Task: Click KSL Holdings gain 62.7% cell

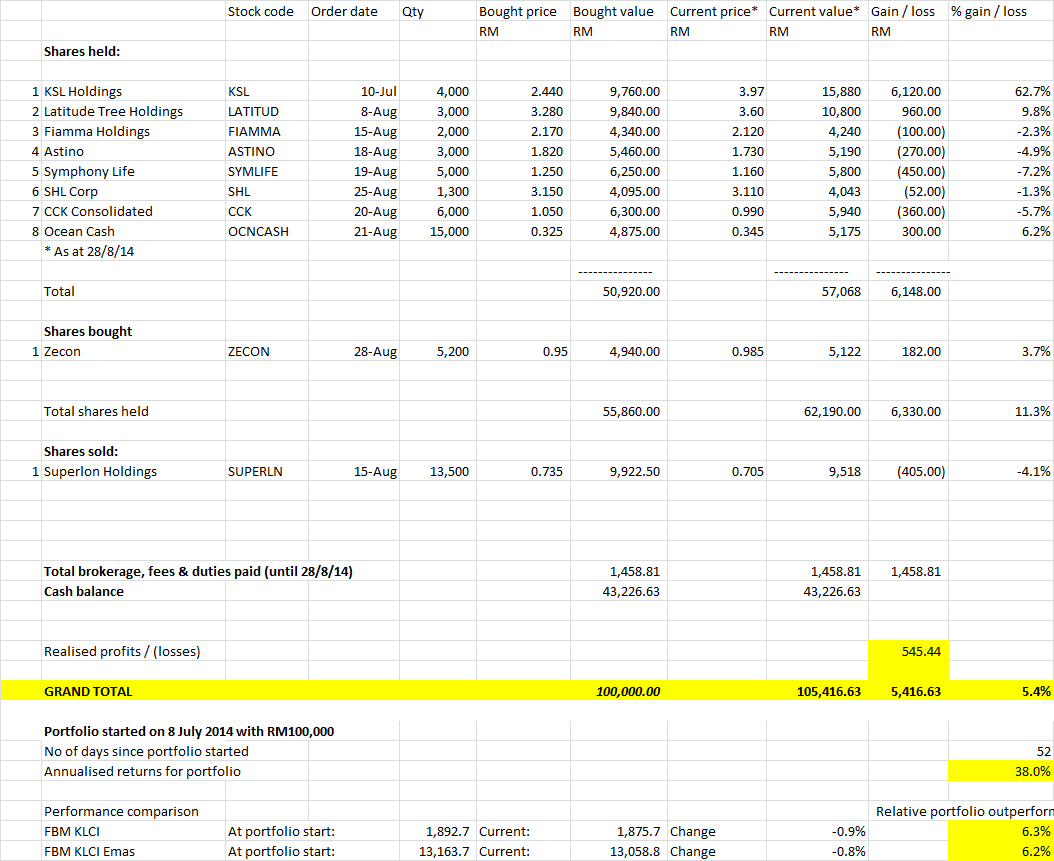Action: [1001, 91]
